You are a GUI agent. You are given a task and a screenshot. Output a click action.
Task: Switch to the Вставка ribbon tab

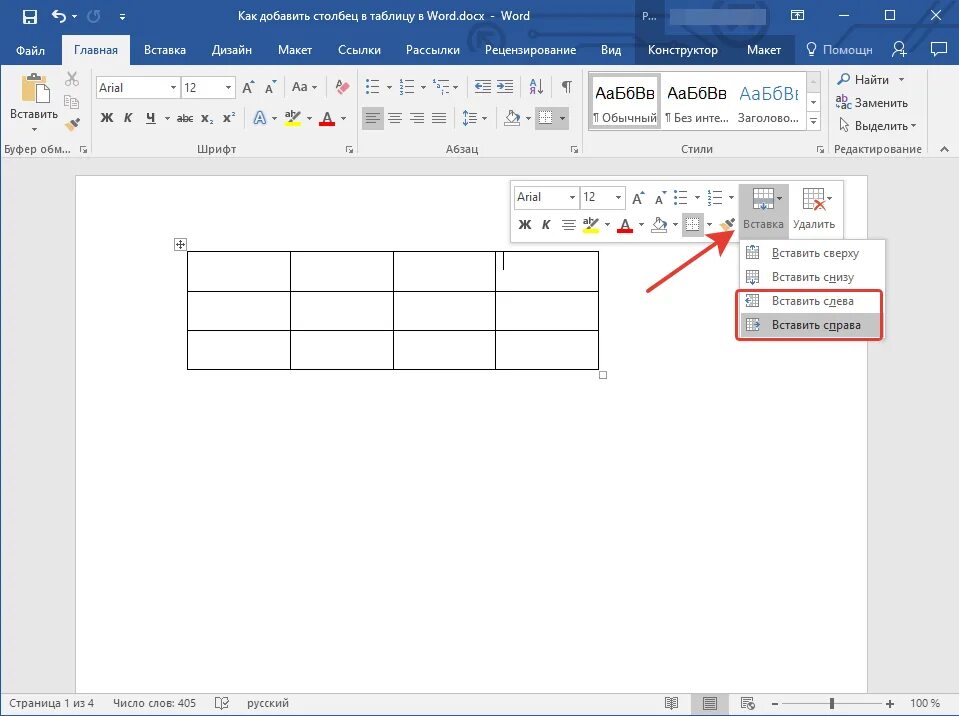[x=165, y=50]
